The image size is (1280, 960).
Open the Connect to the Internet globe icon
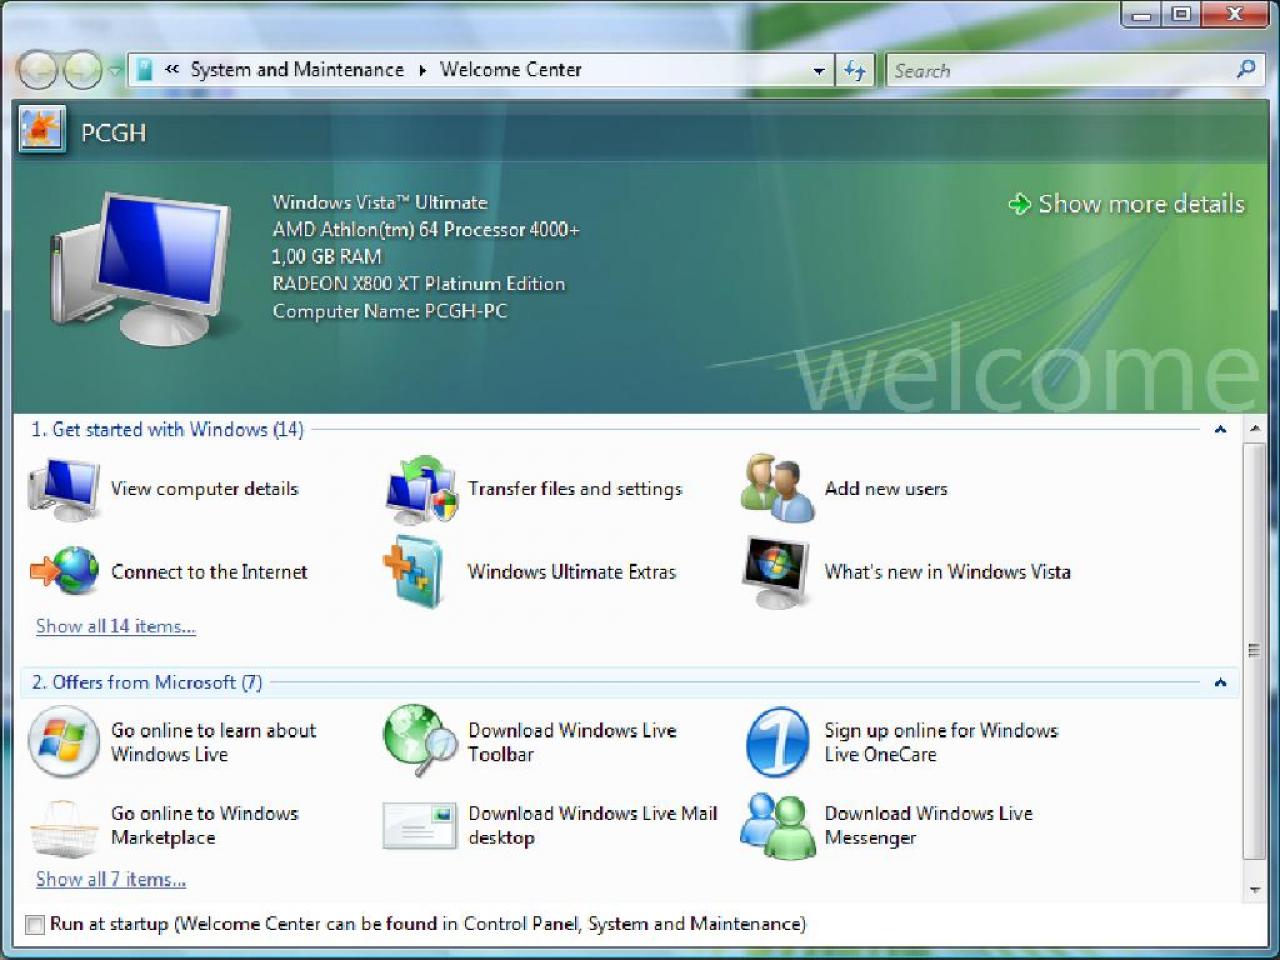[x=64, y=571]
